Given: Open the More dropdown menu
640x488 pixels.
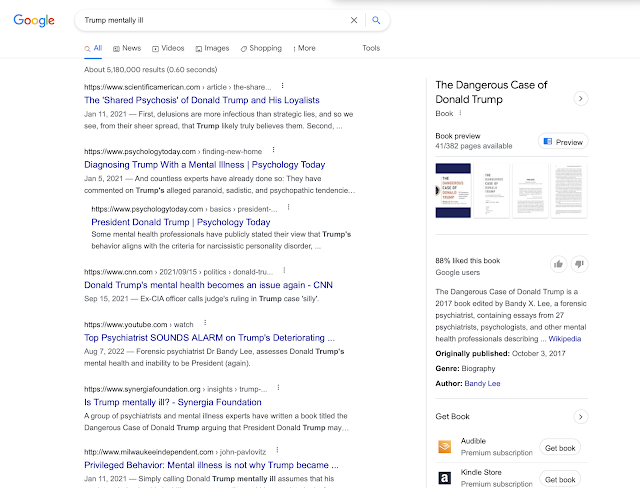Looking at the screenshot, I should [x=304, y=48].
